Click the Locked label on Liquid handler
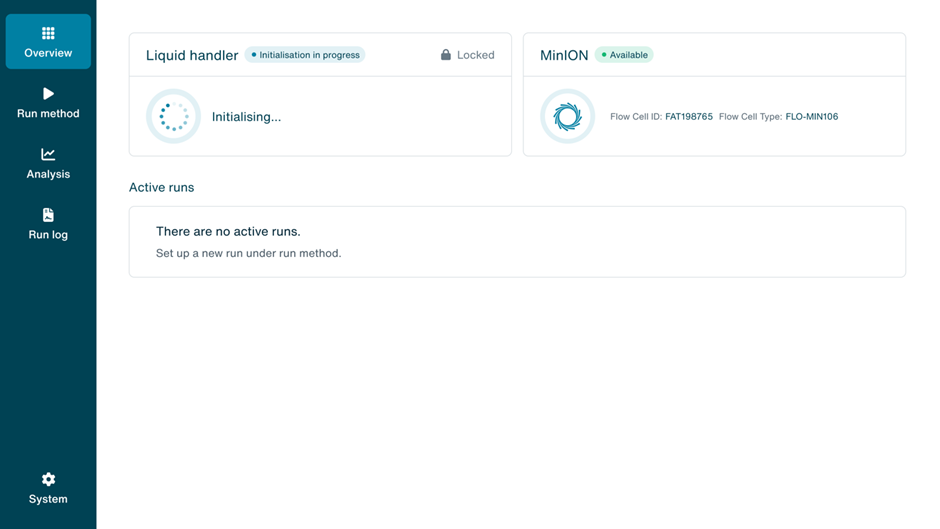The width and height of the screenshot is (940, 529). coord(475,55)
